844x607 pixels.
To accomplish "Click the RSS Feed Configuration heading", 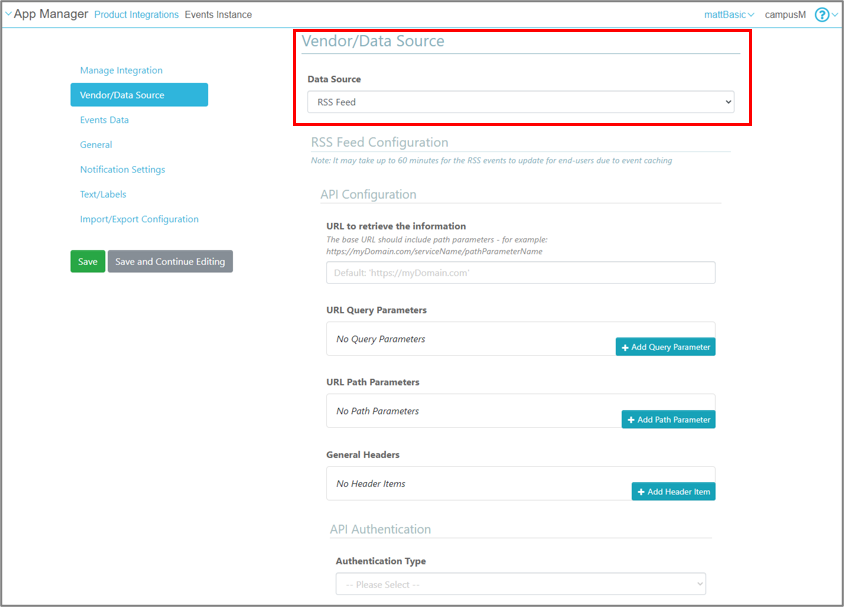I will [379, 142].
